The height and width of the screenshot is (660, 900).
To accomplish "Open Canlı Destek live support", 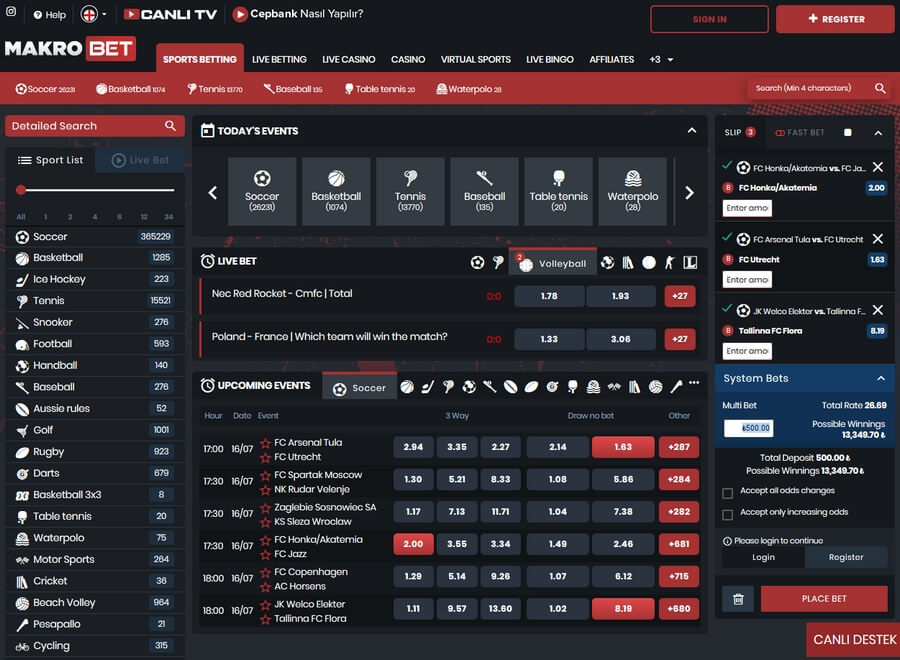I will pos(854,640).
